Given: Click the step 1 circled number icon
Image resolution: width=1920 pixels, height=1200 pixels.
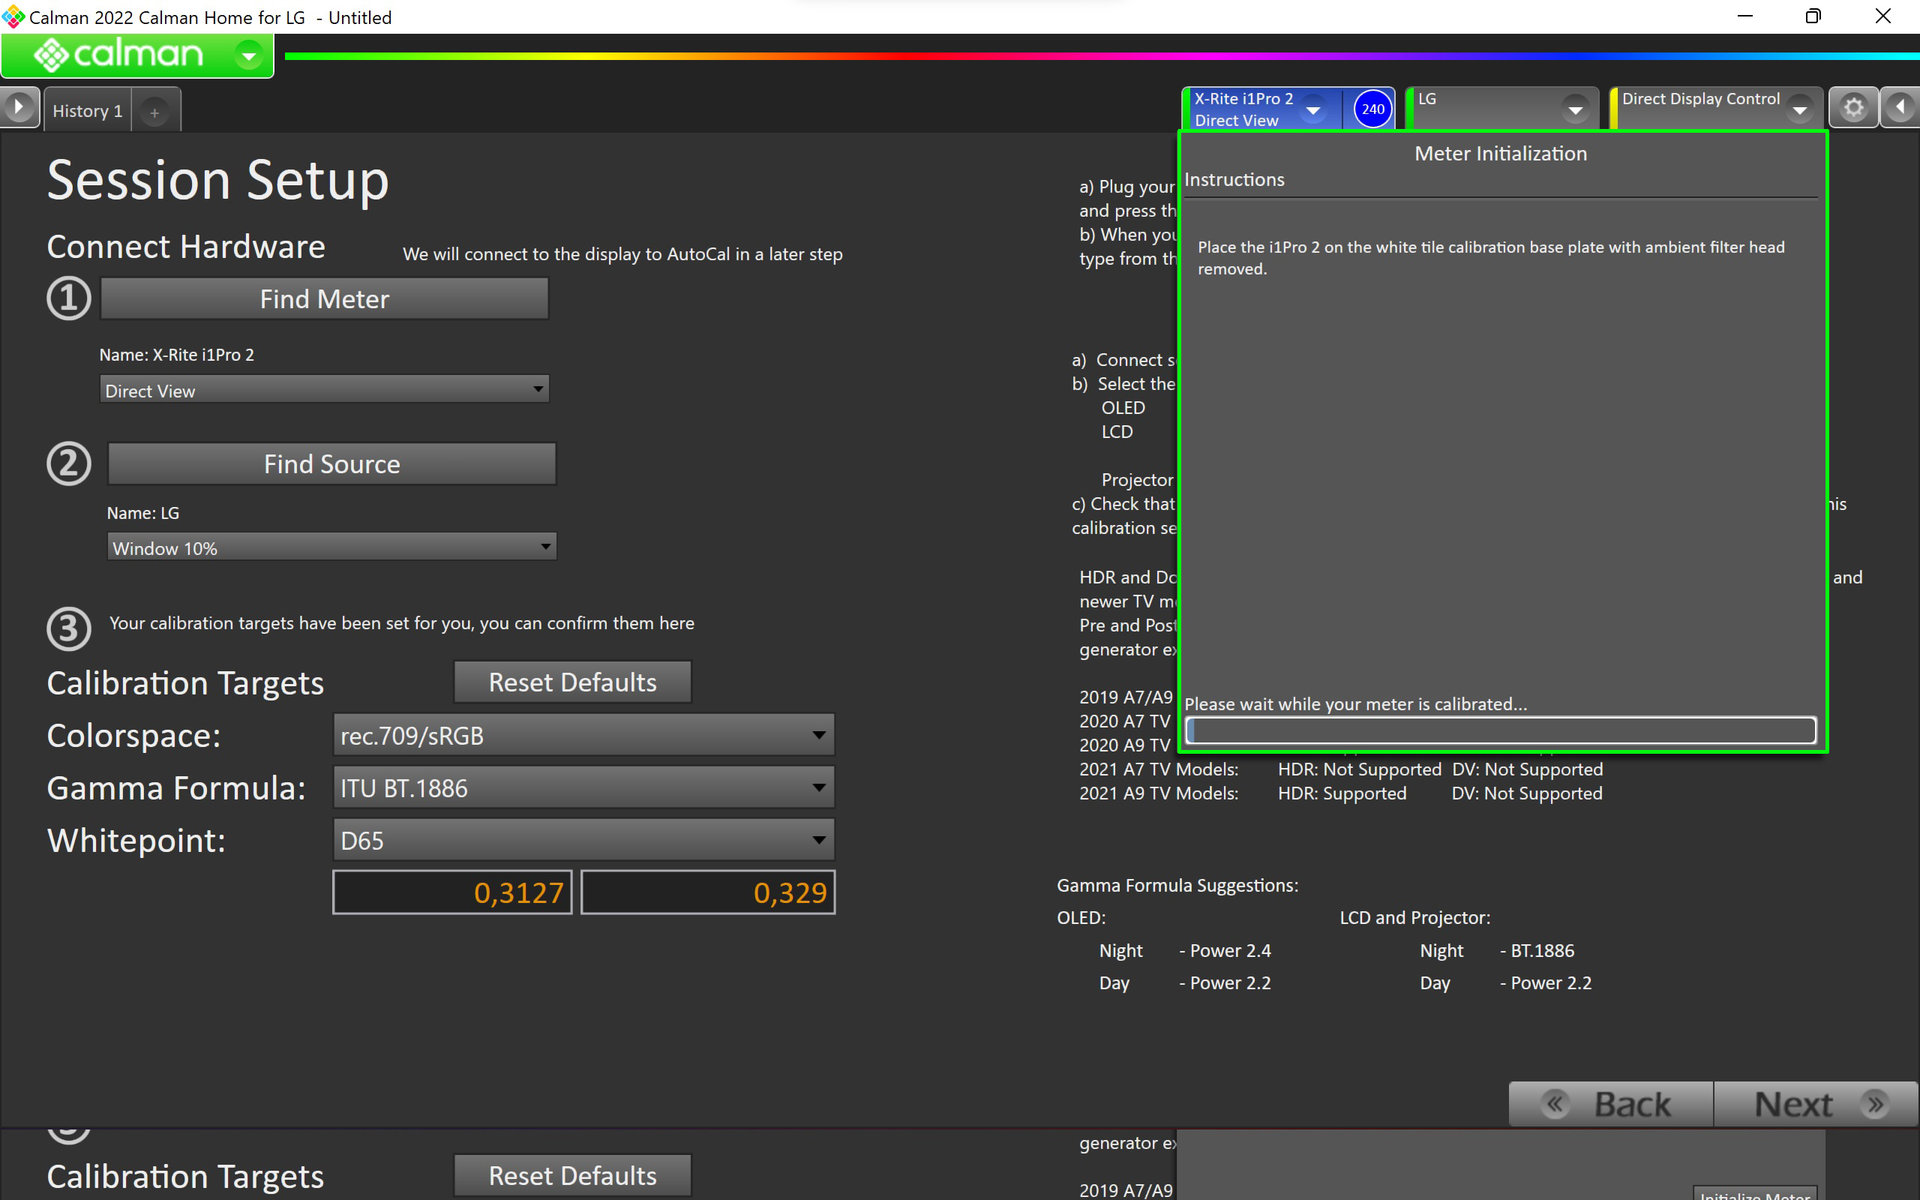Looking at the screenshot, I should [x=69, y=299].
